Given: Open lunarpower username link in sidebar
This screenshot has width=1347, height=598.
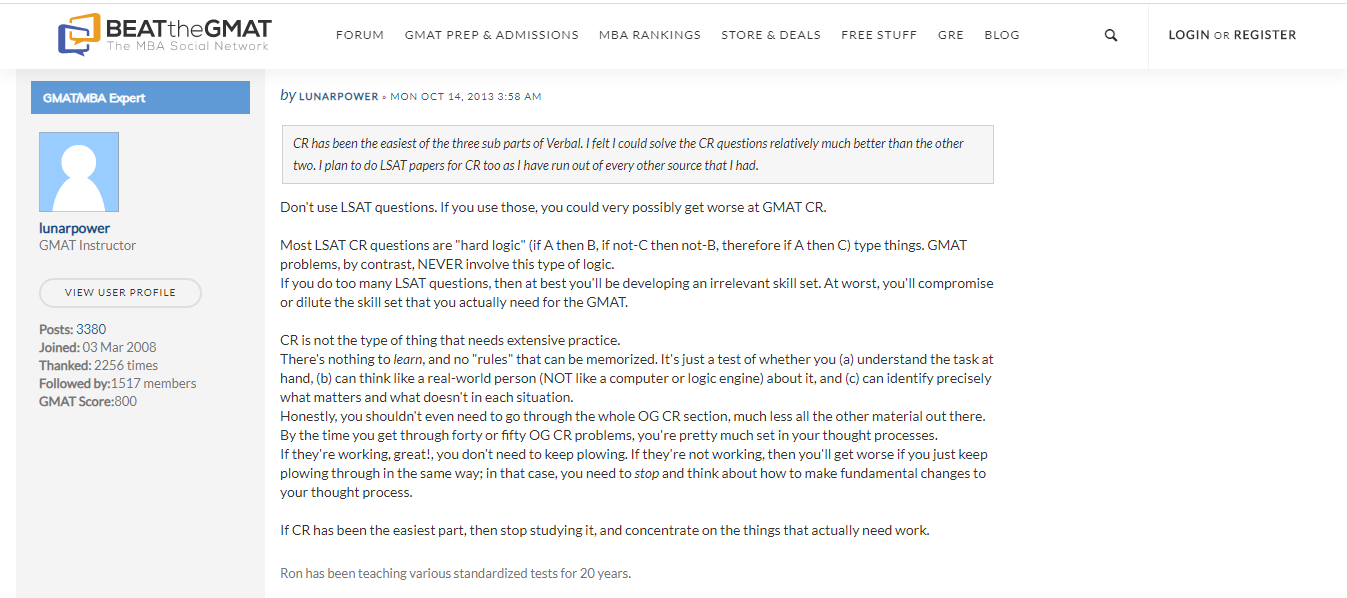Looking at the screenshot, I should pos(75,228).
